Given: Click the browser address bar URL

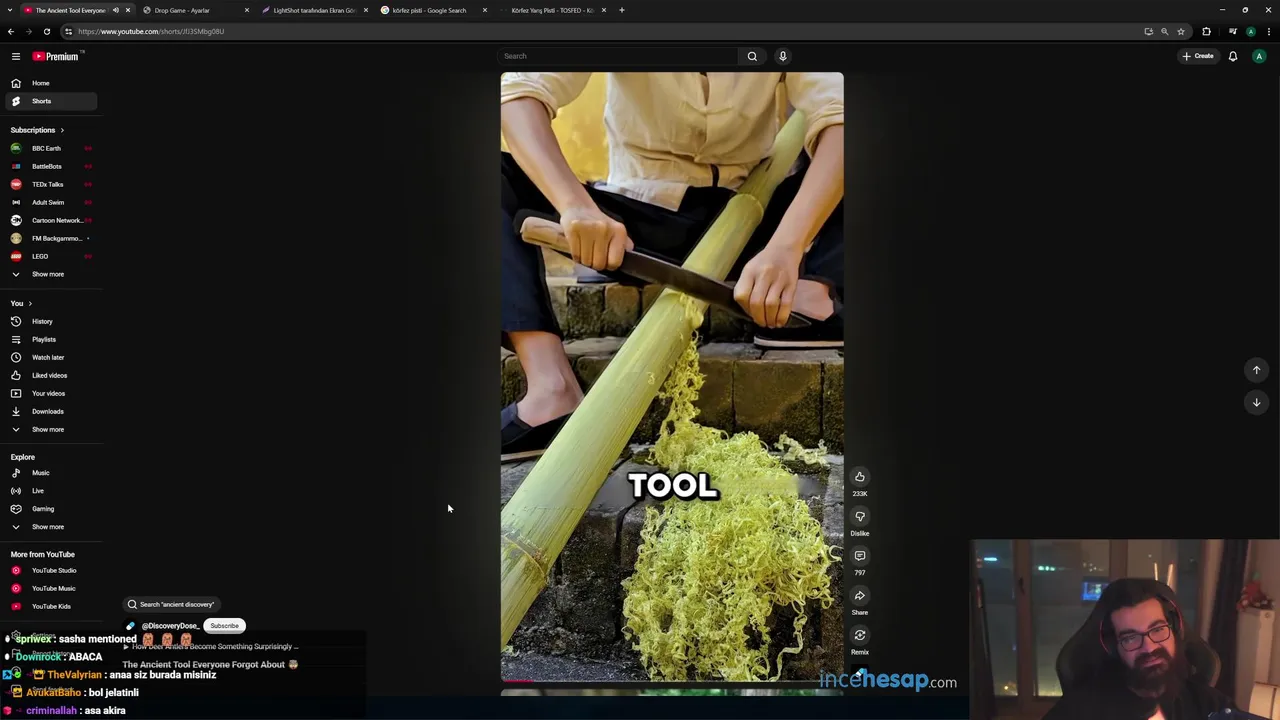Looking at the screenshot, I should (150, 31).
